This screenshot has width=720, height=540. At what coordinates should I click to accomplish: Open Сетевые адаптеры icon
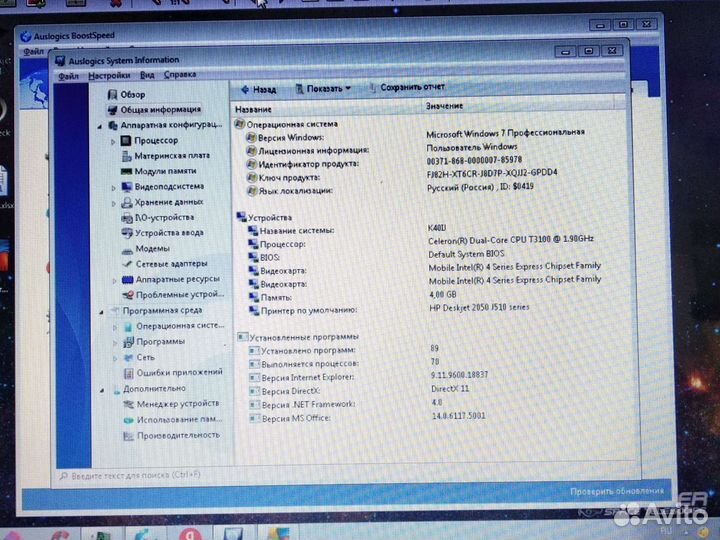[x=128, y=264]
